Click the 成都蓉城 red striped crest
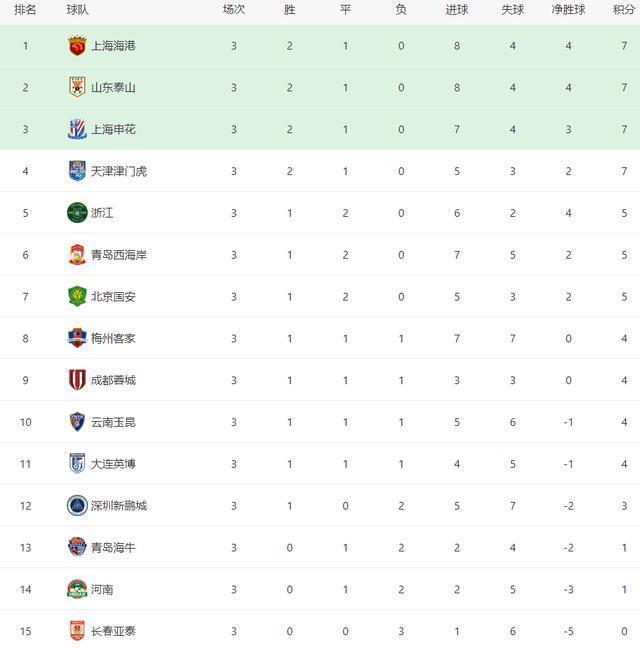Image resolution: width=640 pixels, height=648 pixels. click(77, 380)
